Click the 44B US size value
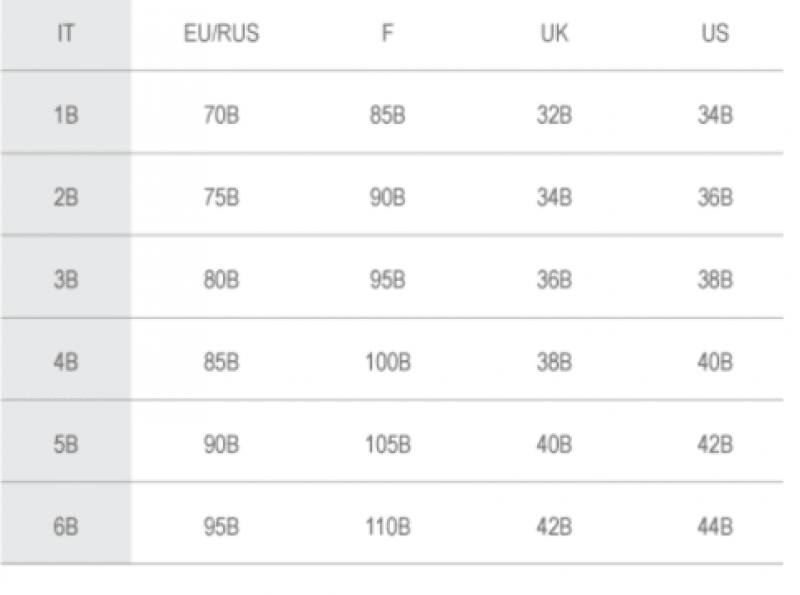The width and height of the screenshot is (800, 595). point(715,527)
